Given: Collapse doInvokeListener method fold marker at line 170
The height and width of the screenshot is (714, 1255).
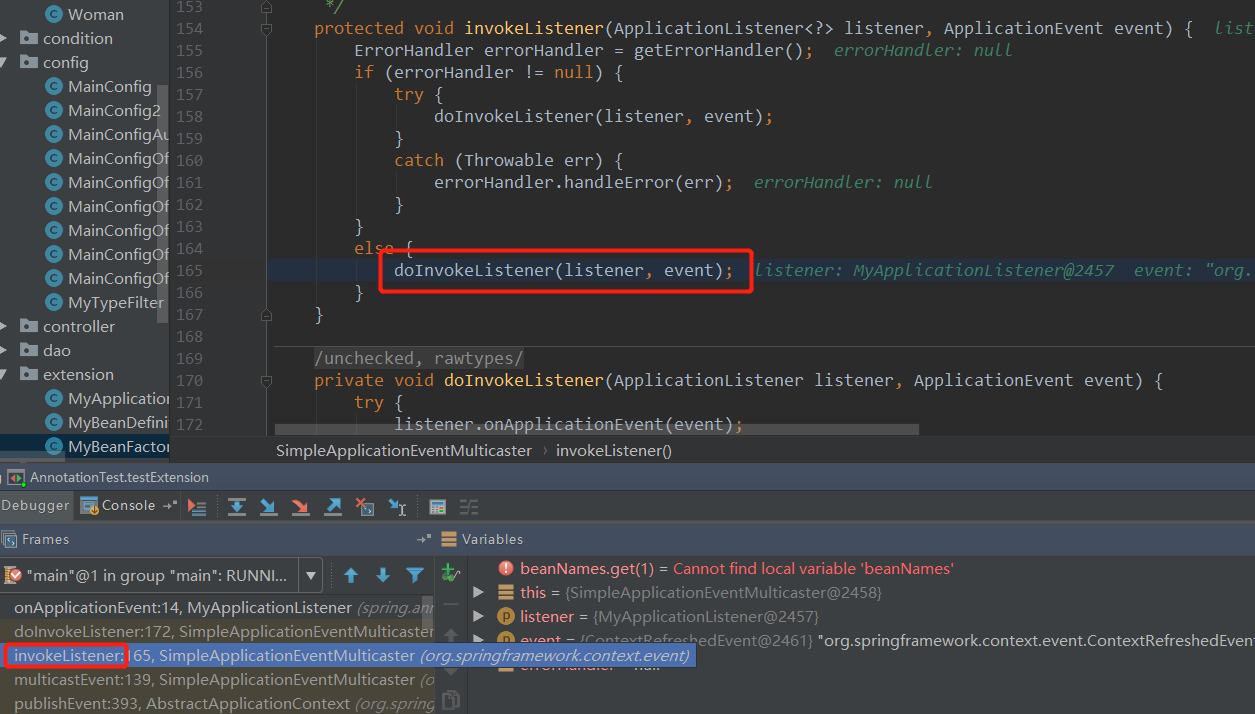Looking at the screenshot, I should 266,381.
